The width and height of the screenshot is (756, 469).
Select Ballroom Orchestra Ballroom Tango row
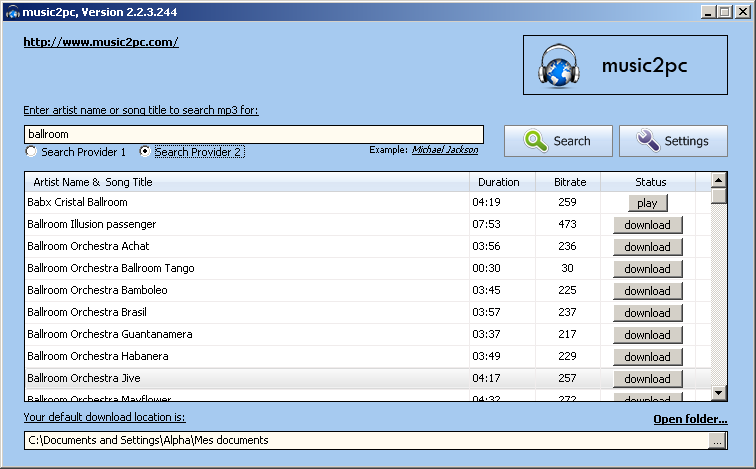(368, 268)
